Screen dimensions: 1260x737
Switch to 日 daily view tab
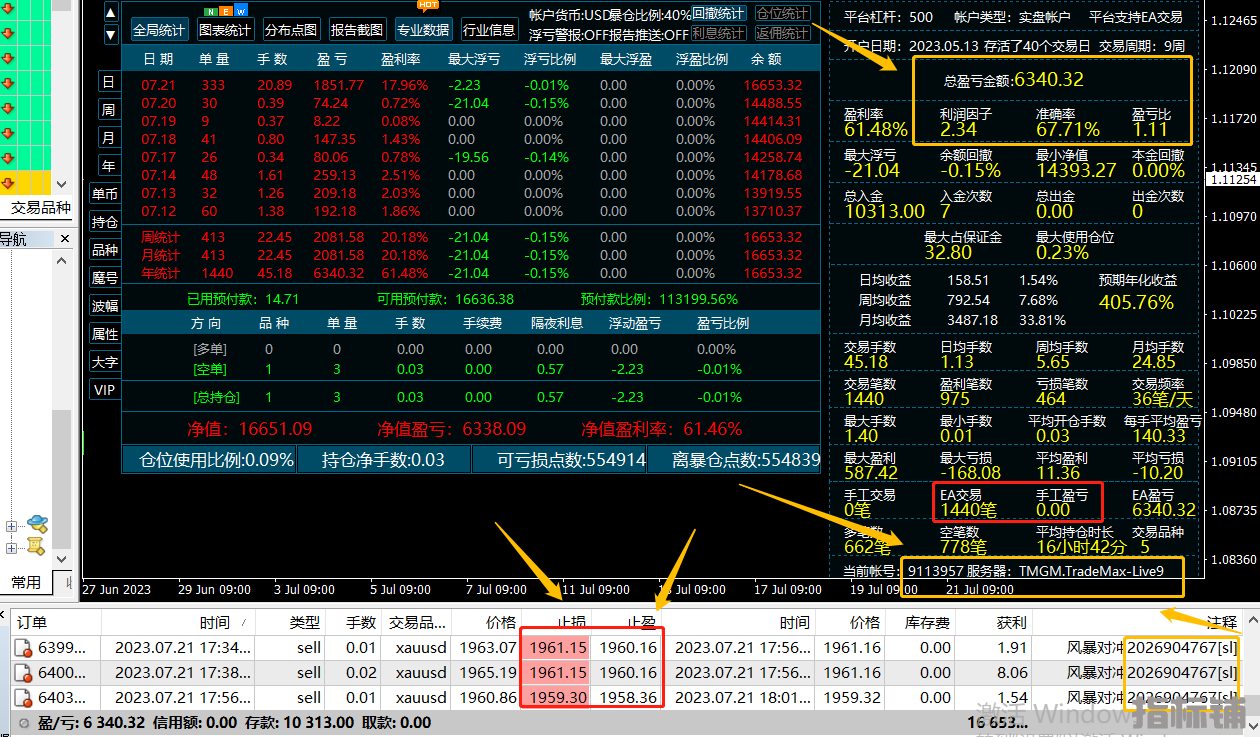click(x=108, y=82)
